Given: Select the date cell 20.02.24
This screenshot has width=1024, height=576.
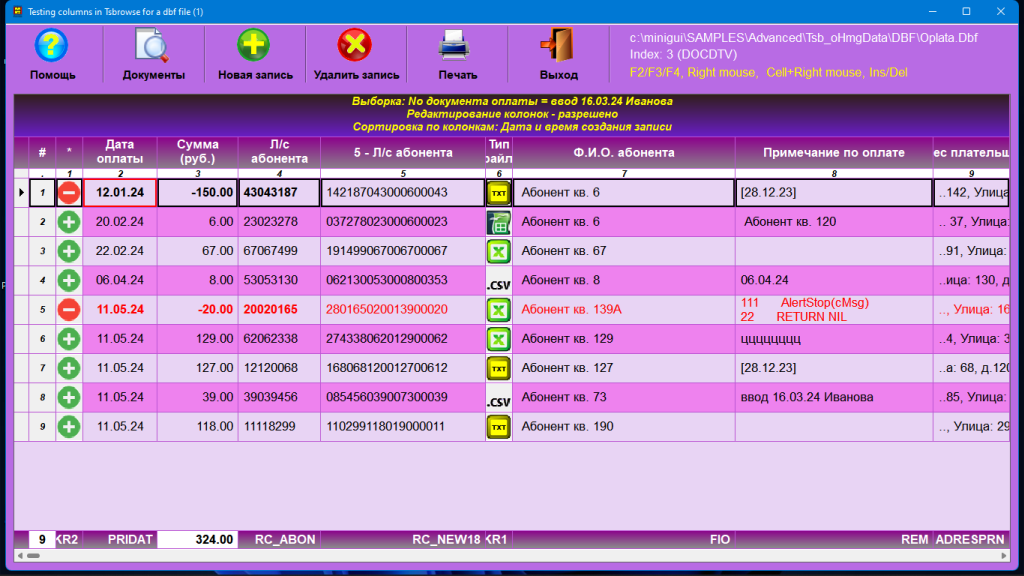Looking at the screenshot, I should tap(120, 222).
